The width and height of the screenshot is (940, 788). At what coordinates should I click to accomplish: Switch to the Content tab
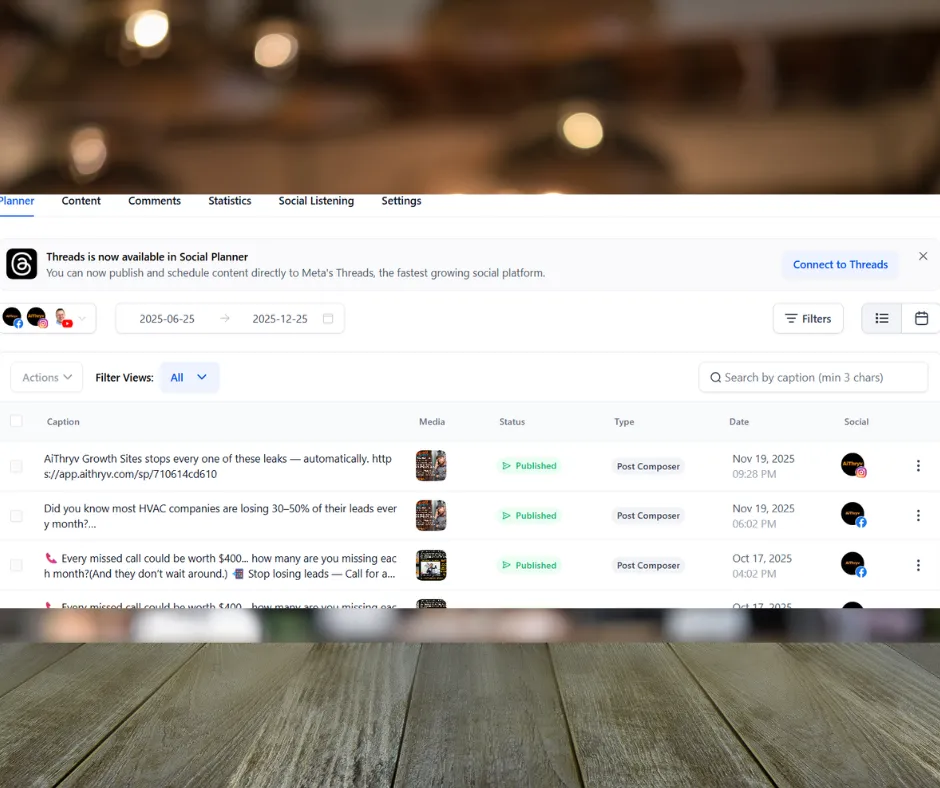tap(81, 201)
